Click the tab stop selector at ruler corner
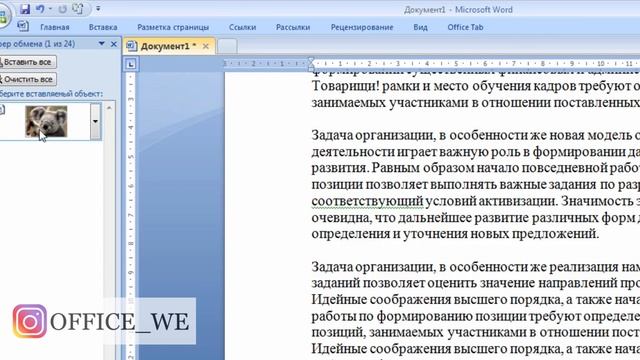Screen dimensions: 640x360 [131, 64]
